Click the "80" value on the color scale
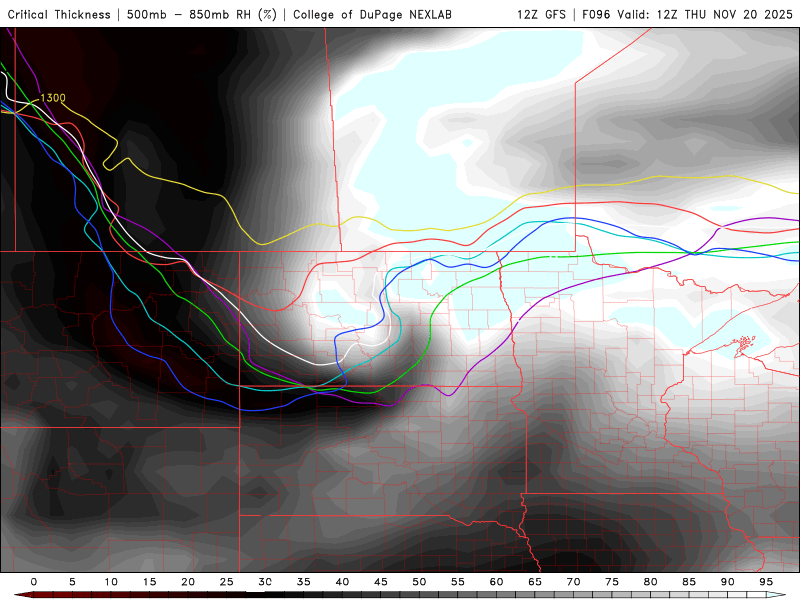 [651, 582]
